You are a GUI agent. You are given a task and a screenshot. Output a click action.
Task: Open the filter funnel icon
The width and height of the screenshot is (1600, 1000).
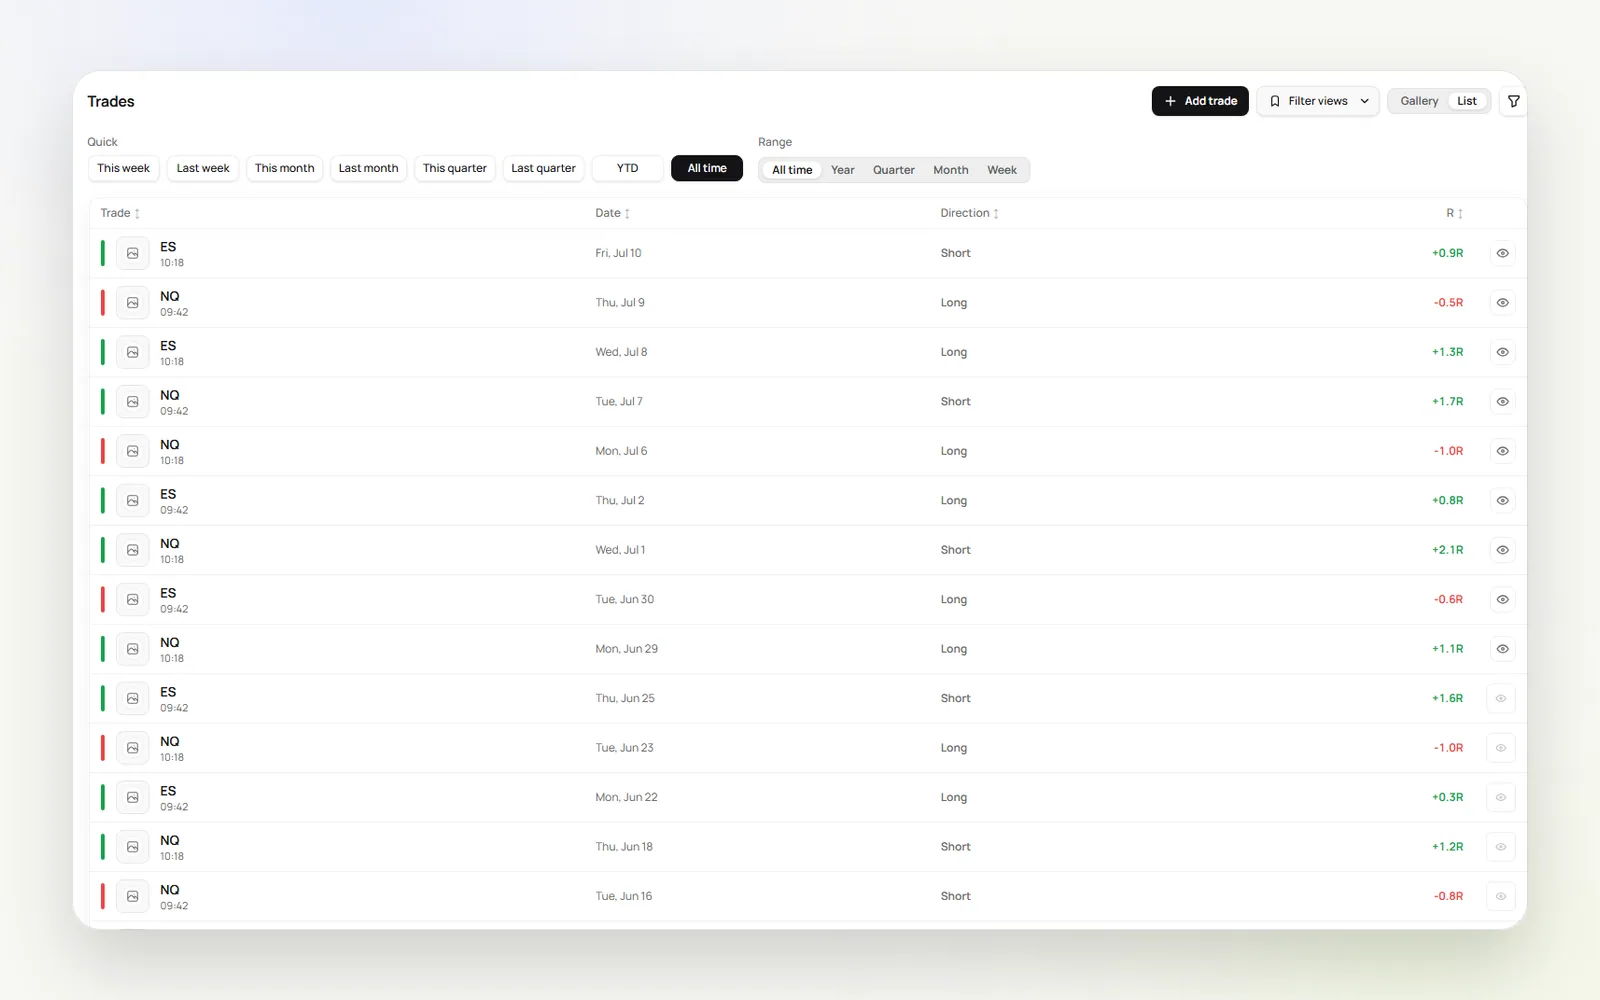click(1513, 101)
